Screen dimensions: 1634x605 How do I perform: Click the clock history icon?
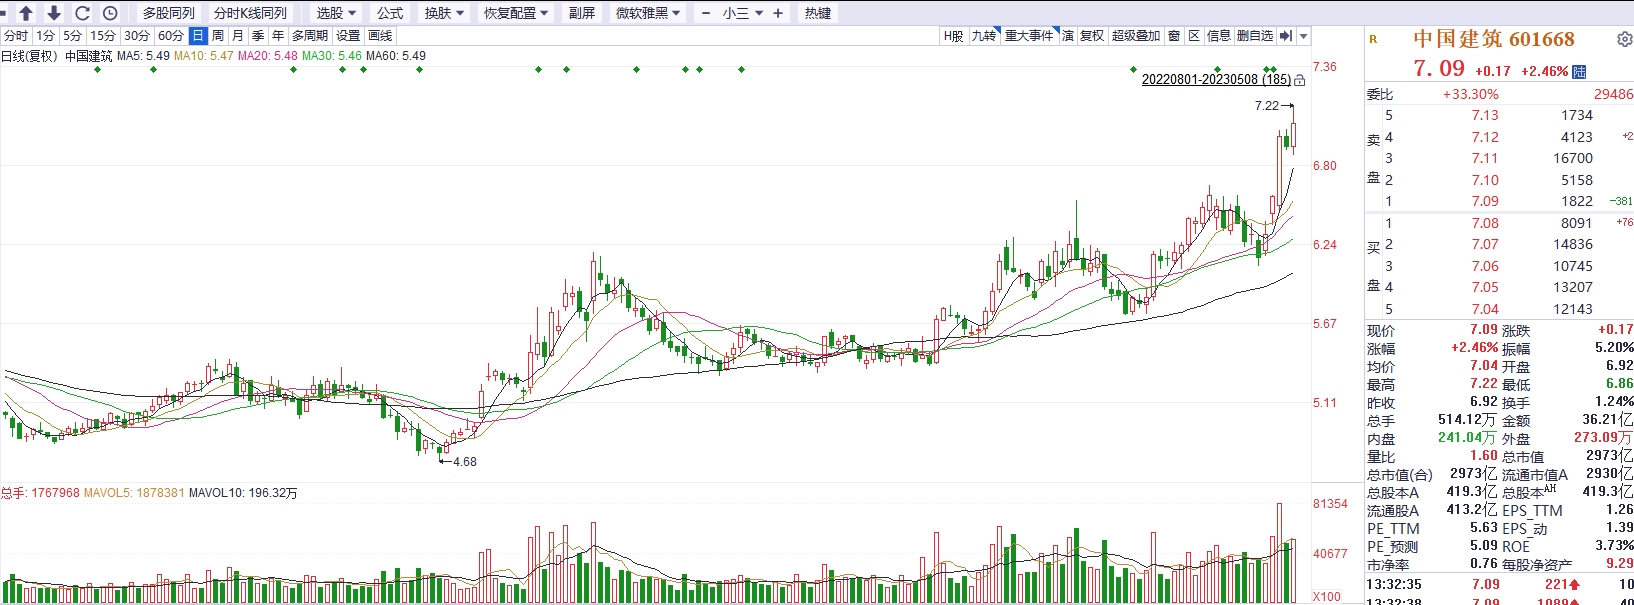point(110,13)
